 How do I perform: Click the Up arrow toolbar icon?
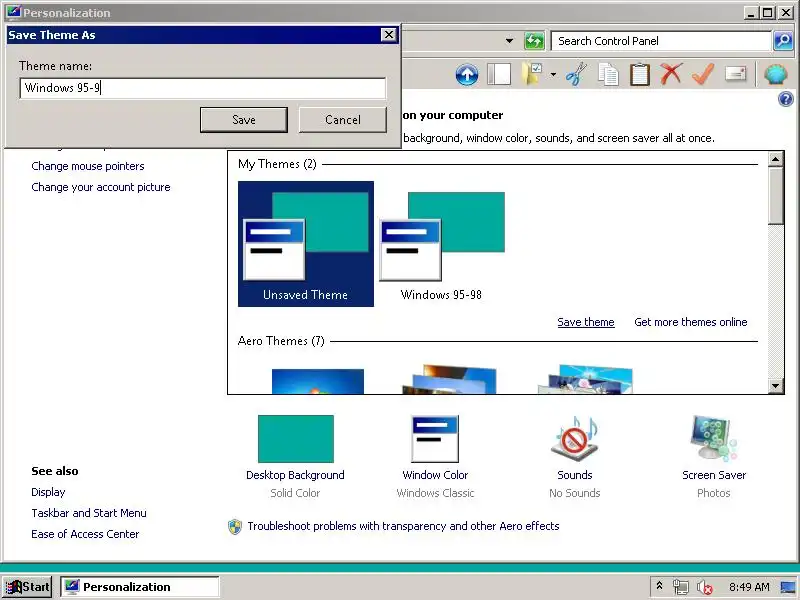coord(466,75)
